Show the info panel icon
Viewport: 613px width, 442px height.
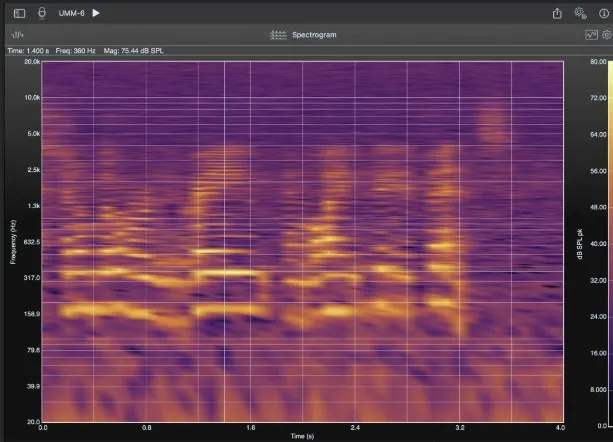tap(604, 13)
